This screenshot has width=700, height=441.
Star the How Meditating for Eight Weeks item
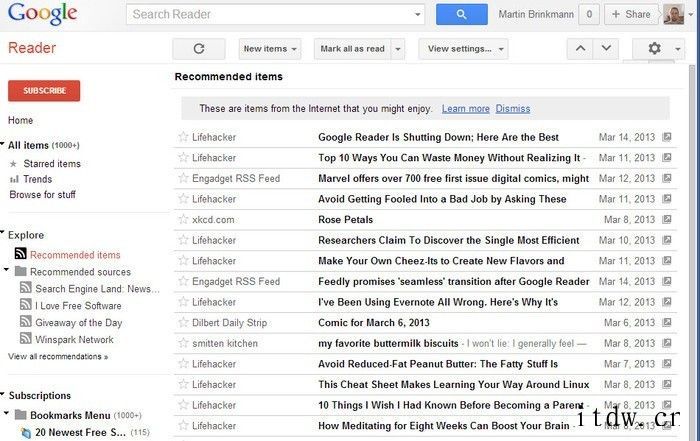(x=183, y=425)
